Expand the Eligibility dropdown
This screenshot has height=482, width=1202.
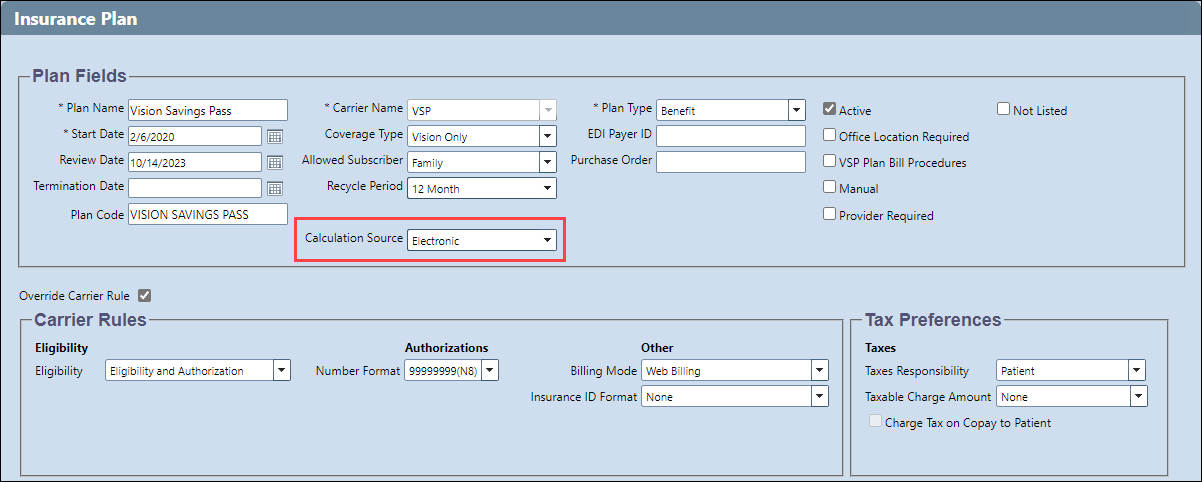(x=198, y=371)
